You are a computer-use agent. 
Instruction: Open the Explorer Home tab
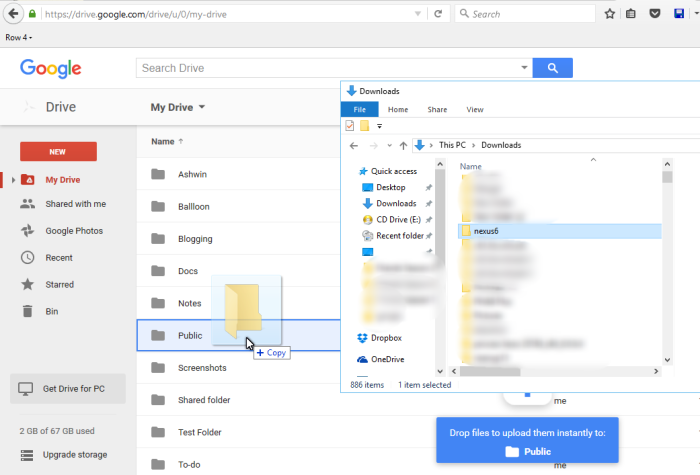coord(398,109)
